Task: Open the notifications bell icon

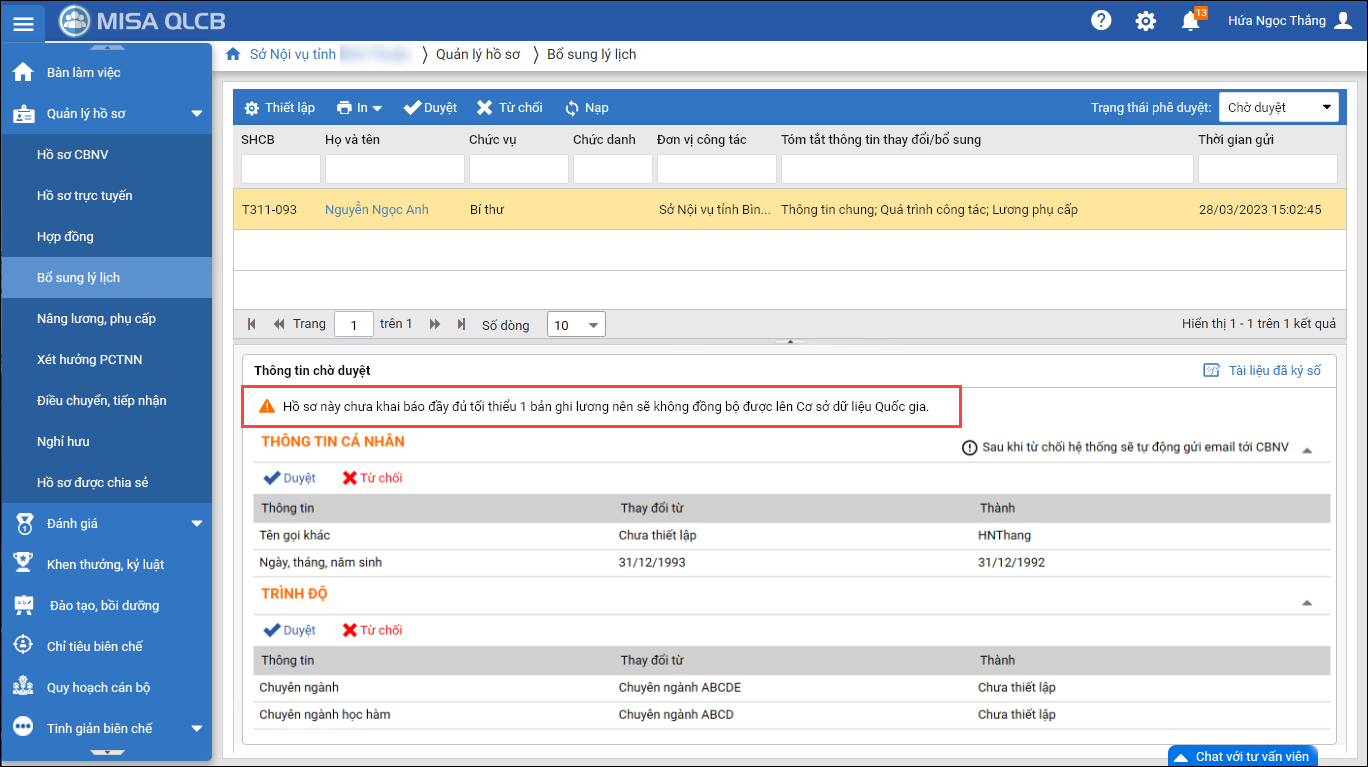Action: 1190,21
